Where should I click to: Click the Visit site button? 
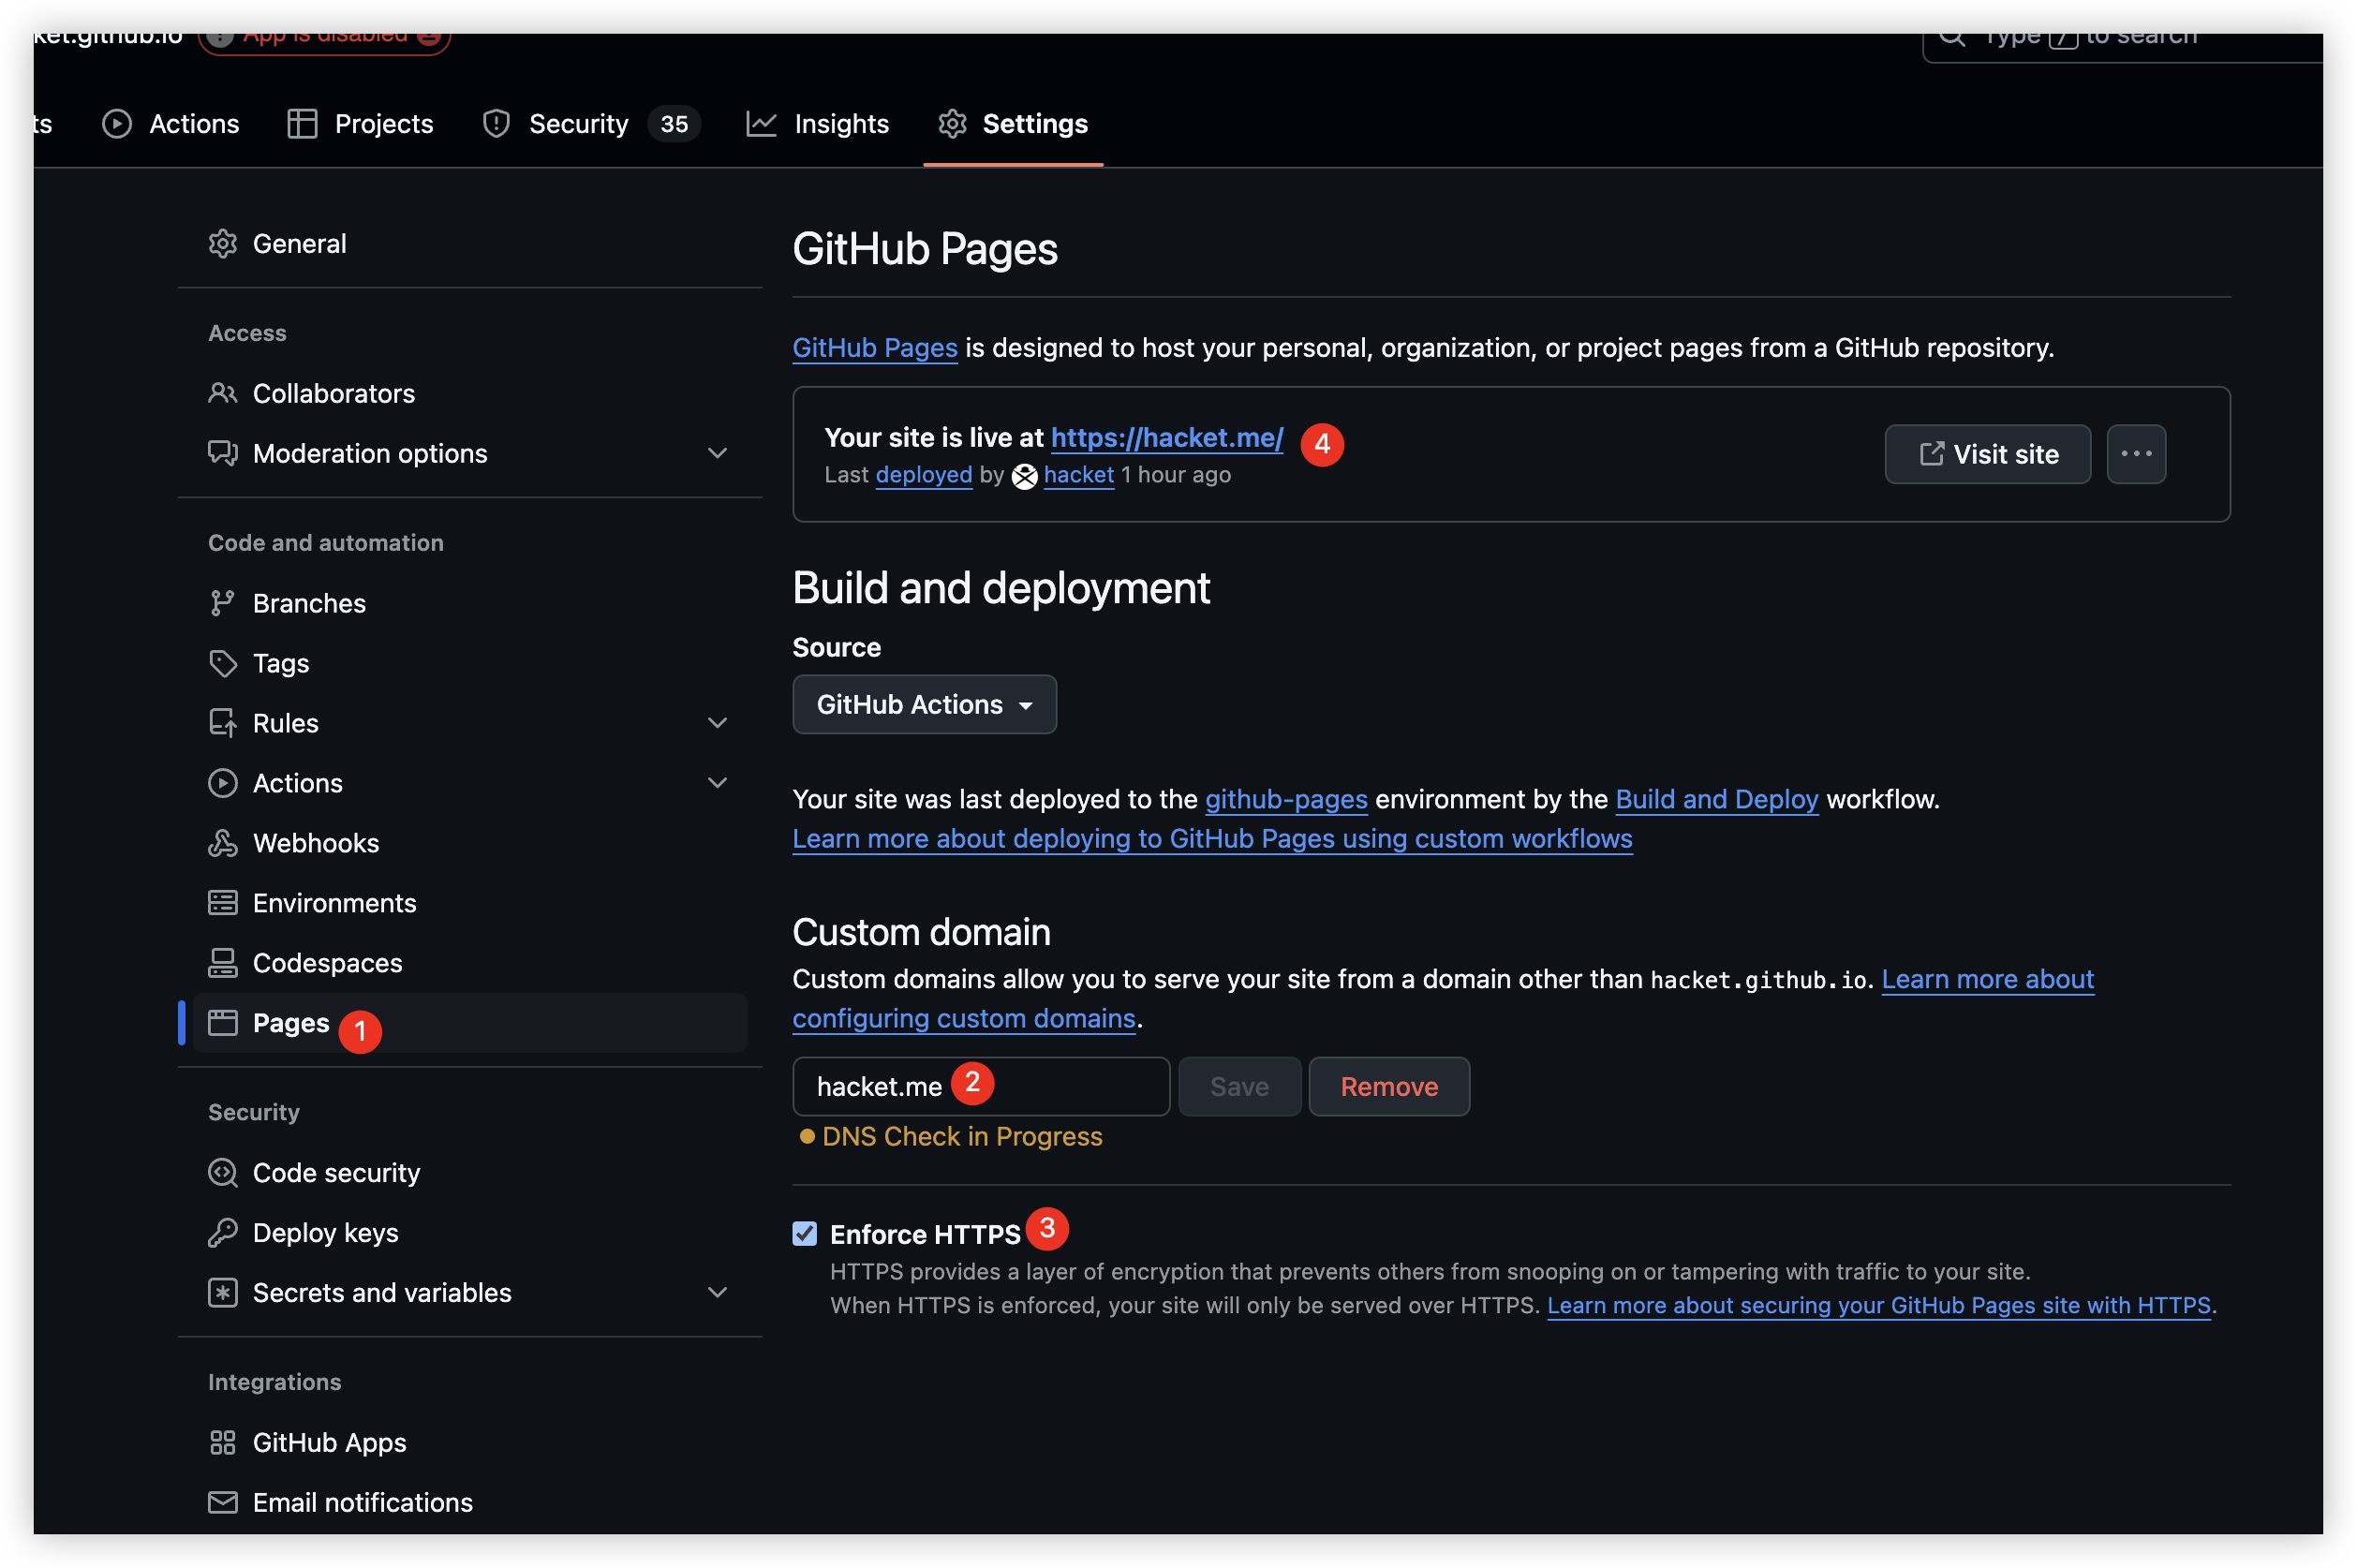point(1987,454)
